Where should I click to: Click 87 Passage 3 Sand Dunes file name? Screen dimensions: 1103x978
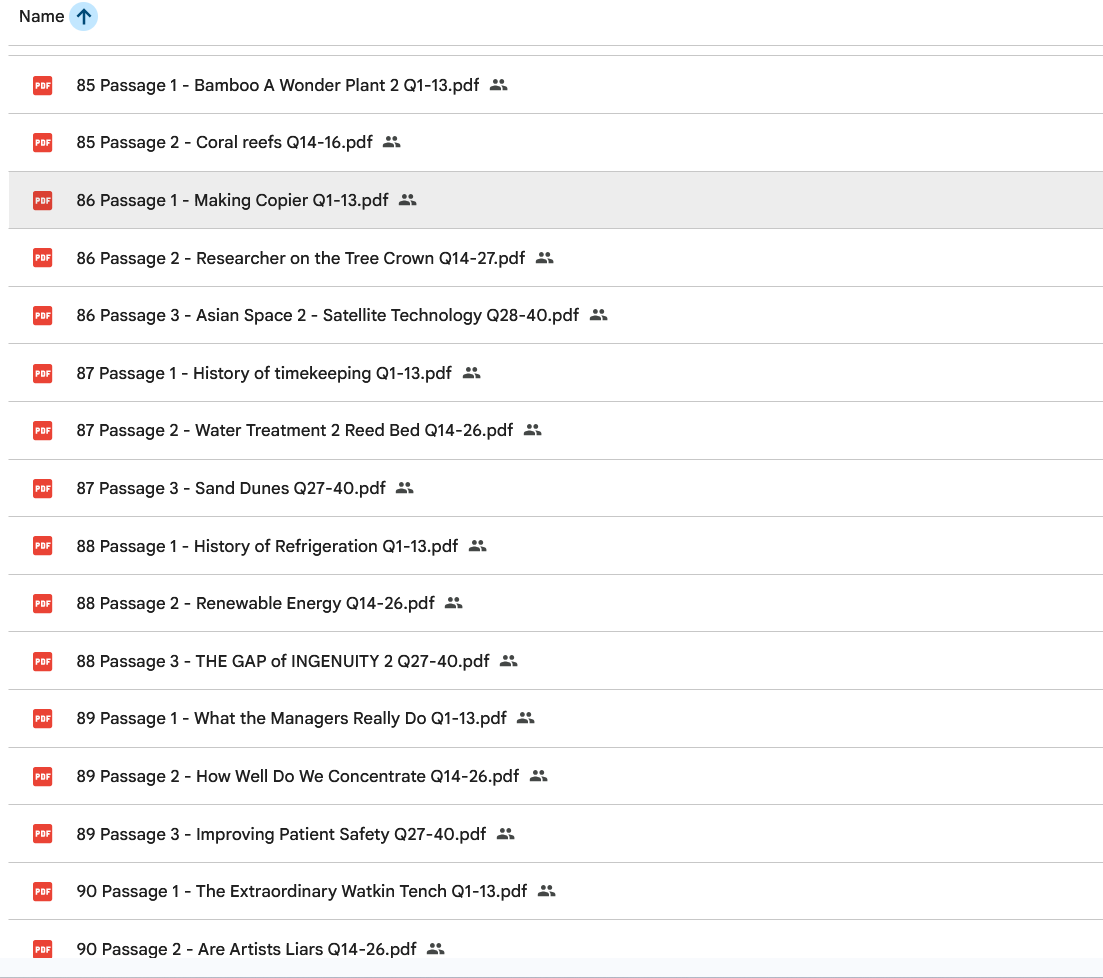(230, 488)
